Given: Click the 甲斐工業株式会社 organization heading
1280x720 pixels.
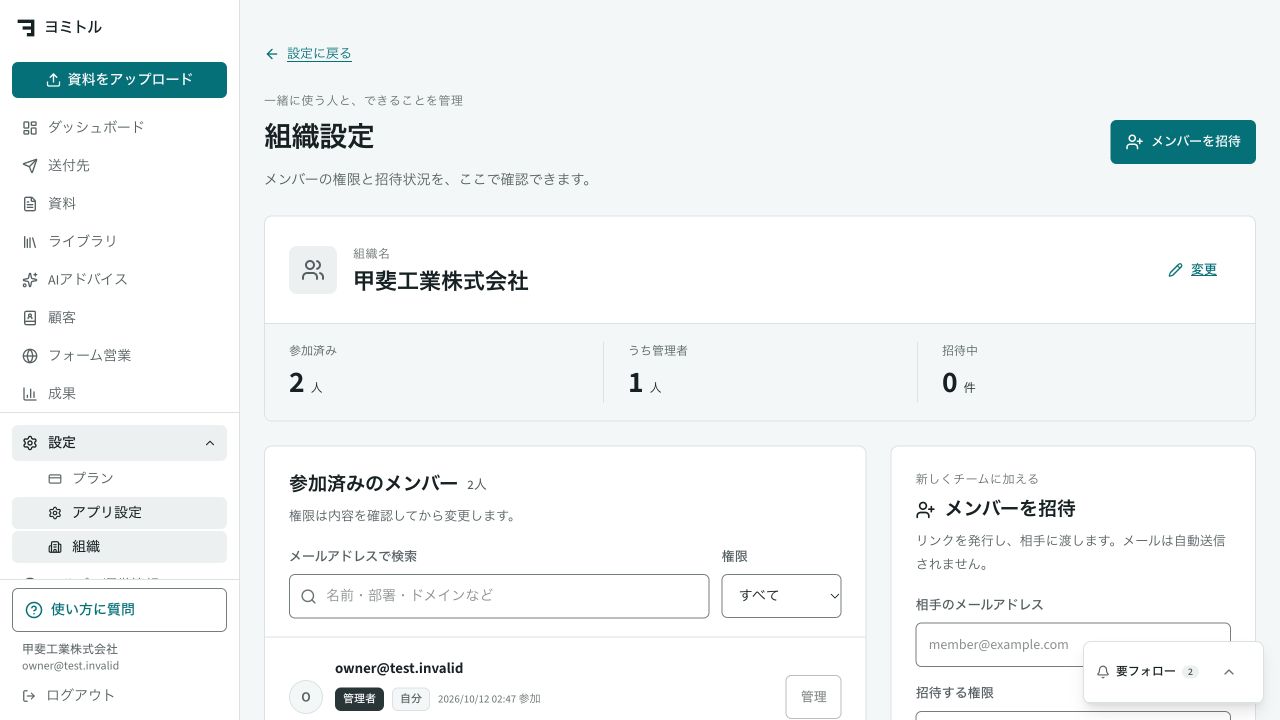Looking at the screenshot, I should pos(441,281).
